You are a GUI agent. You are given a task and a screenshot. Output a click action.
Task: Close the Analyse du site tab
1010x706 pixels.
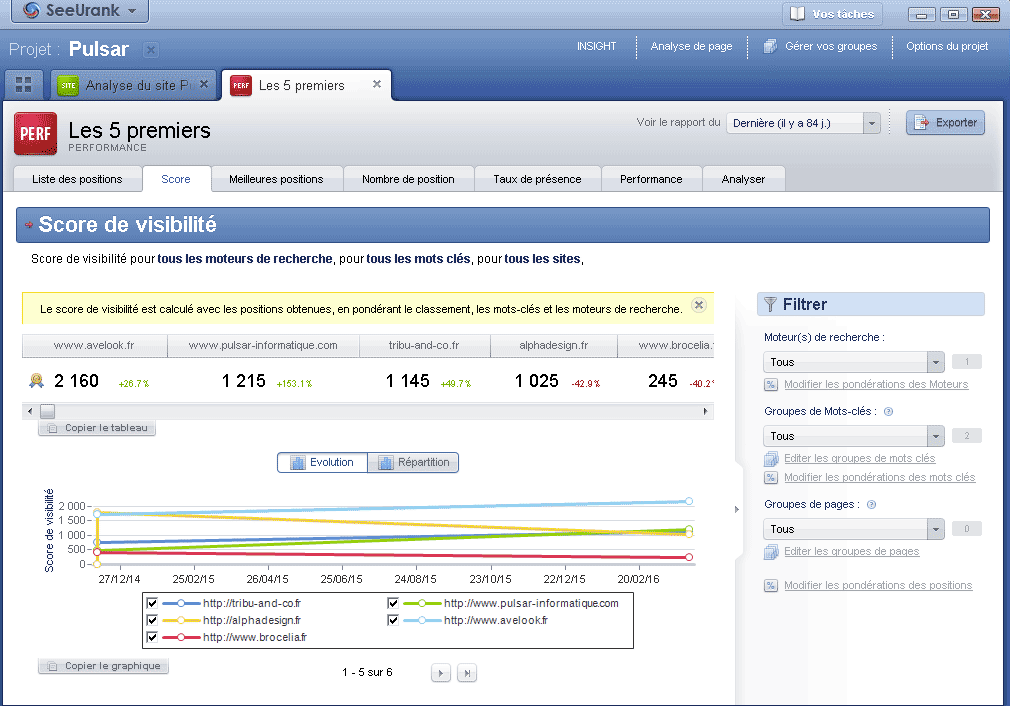click(x=204, y=84)
